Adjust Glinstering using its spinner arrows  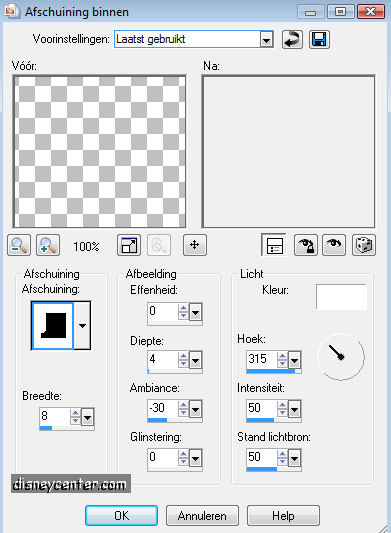tap(183, 458)
